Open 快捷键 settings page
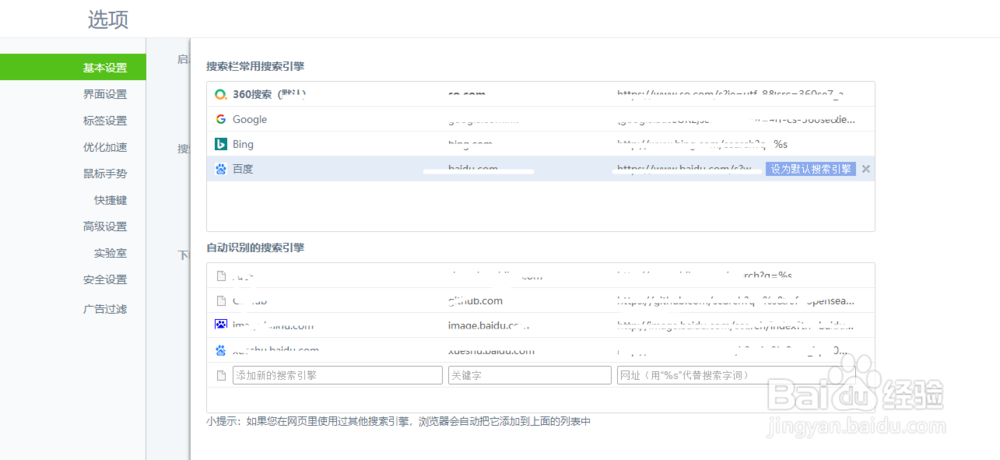This screenshot has height=460, width=1000. click(110, 200)
